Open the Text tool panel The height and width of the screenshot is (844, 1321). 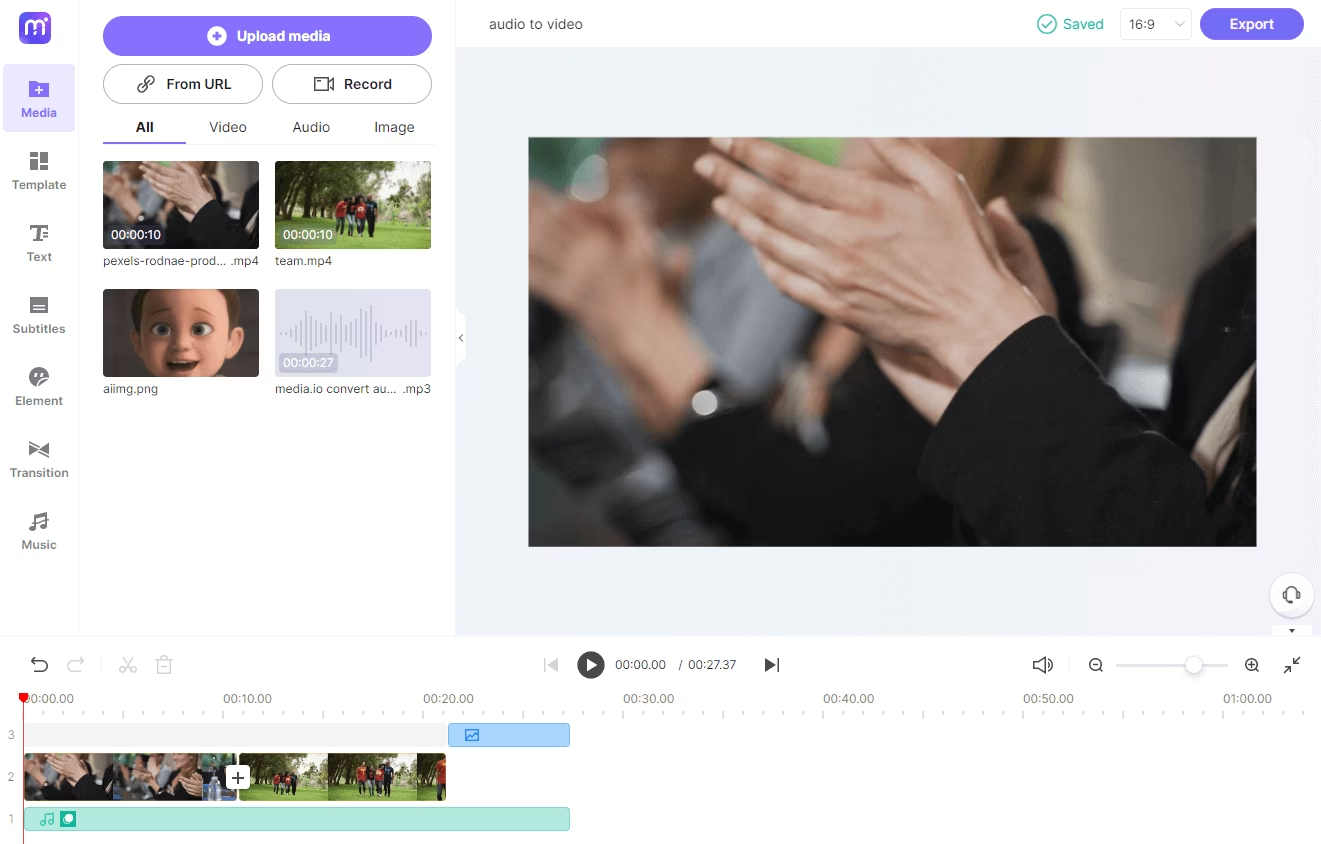tap(39, 243)
